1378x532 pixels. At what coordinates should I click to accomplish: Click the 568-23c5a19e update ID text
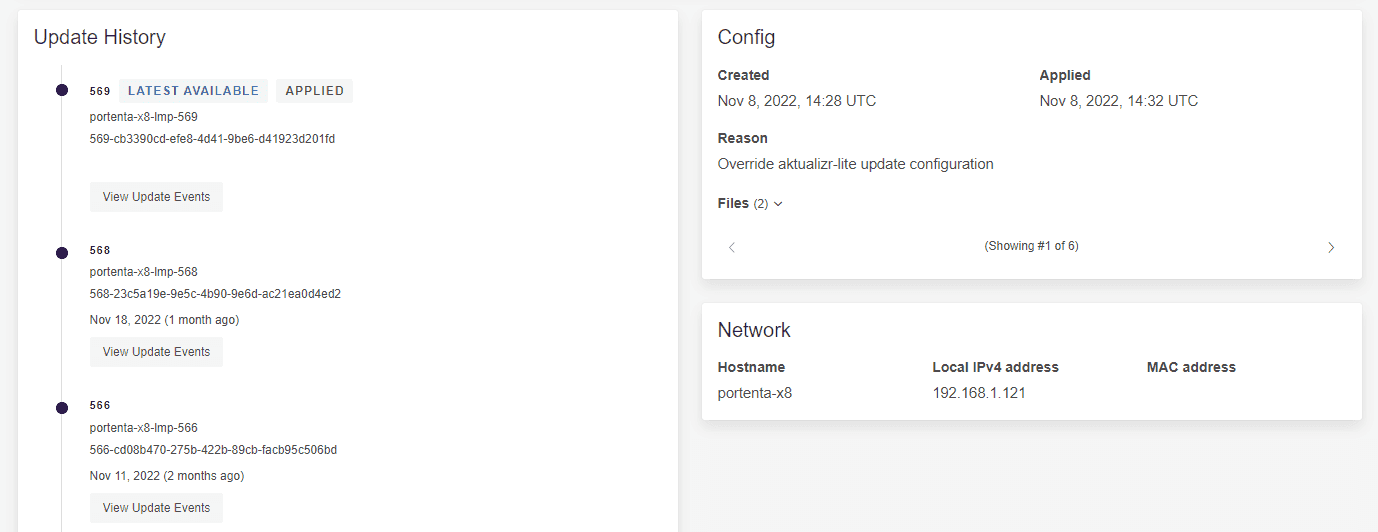coord(215,294)
